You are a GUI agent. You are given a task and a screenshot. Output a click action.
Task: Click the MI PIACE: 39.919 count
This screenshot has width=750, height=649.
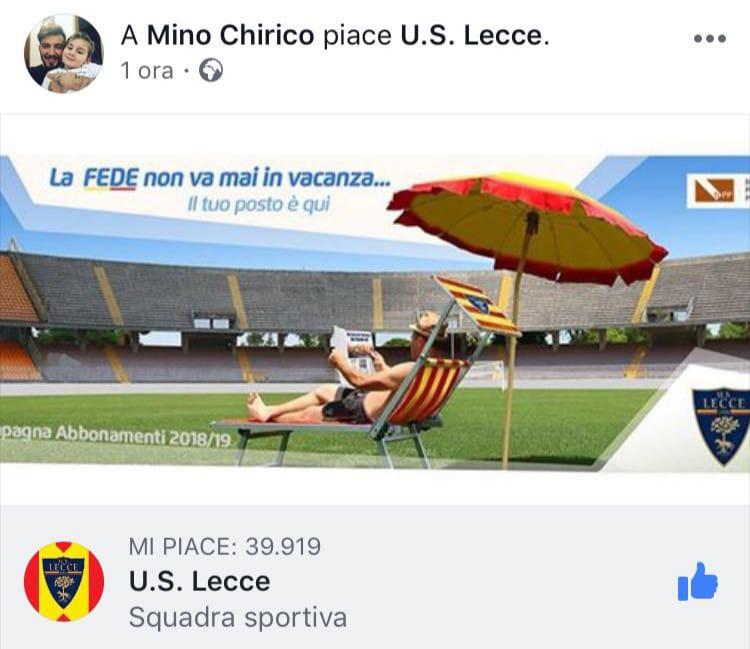(x=224, y=547)
